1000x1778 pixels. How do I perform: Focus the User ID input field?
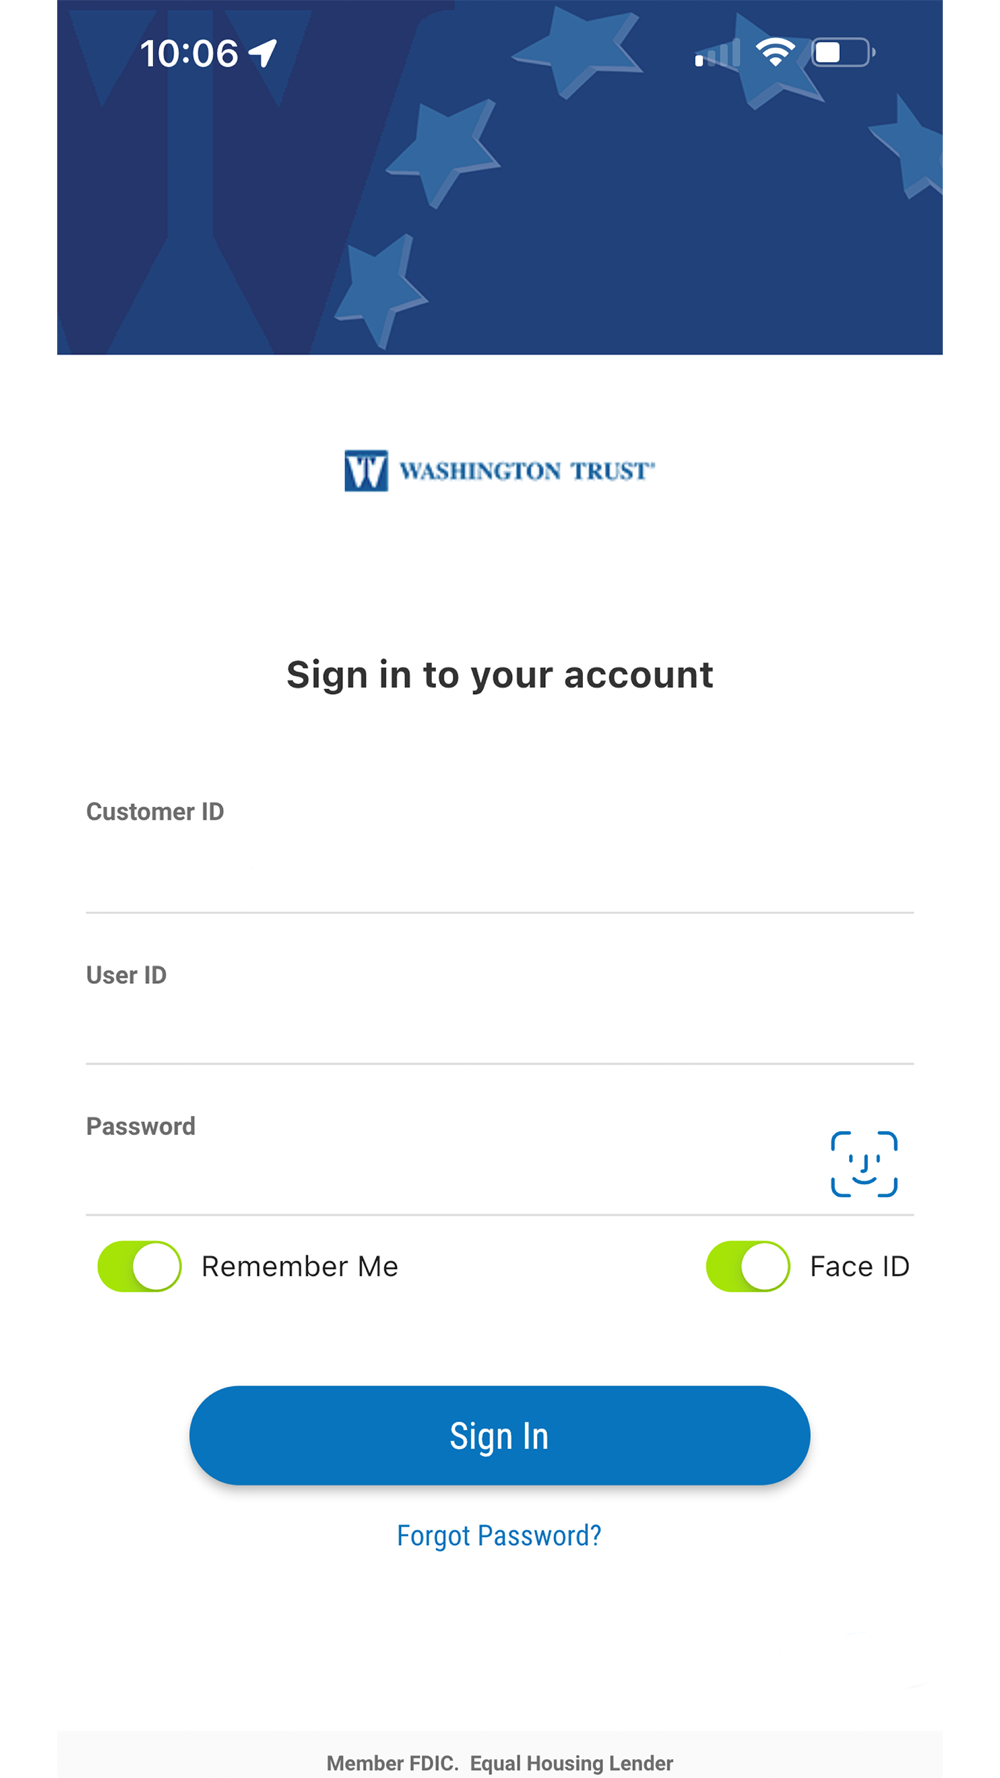click(x=500, y=1027)
